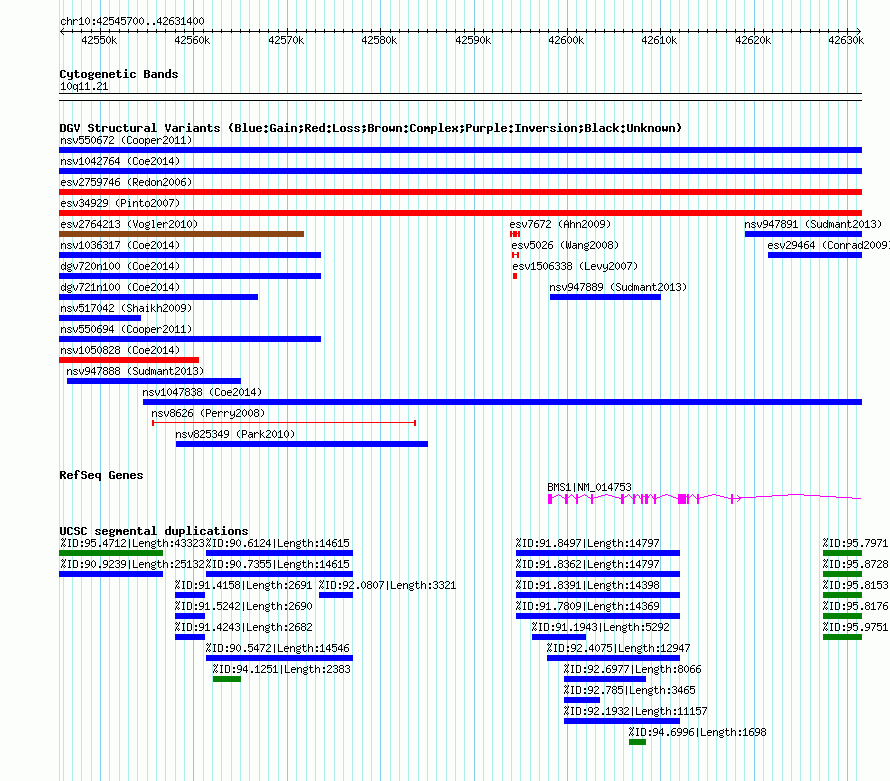Select the duplication %ID:90.9239|Length:25132
Viewport: 890px width, 781px height.
coord(132,564)
